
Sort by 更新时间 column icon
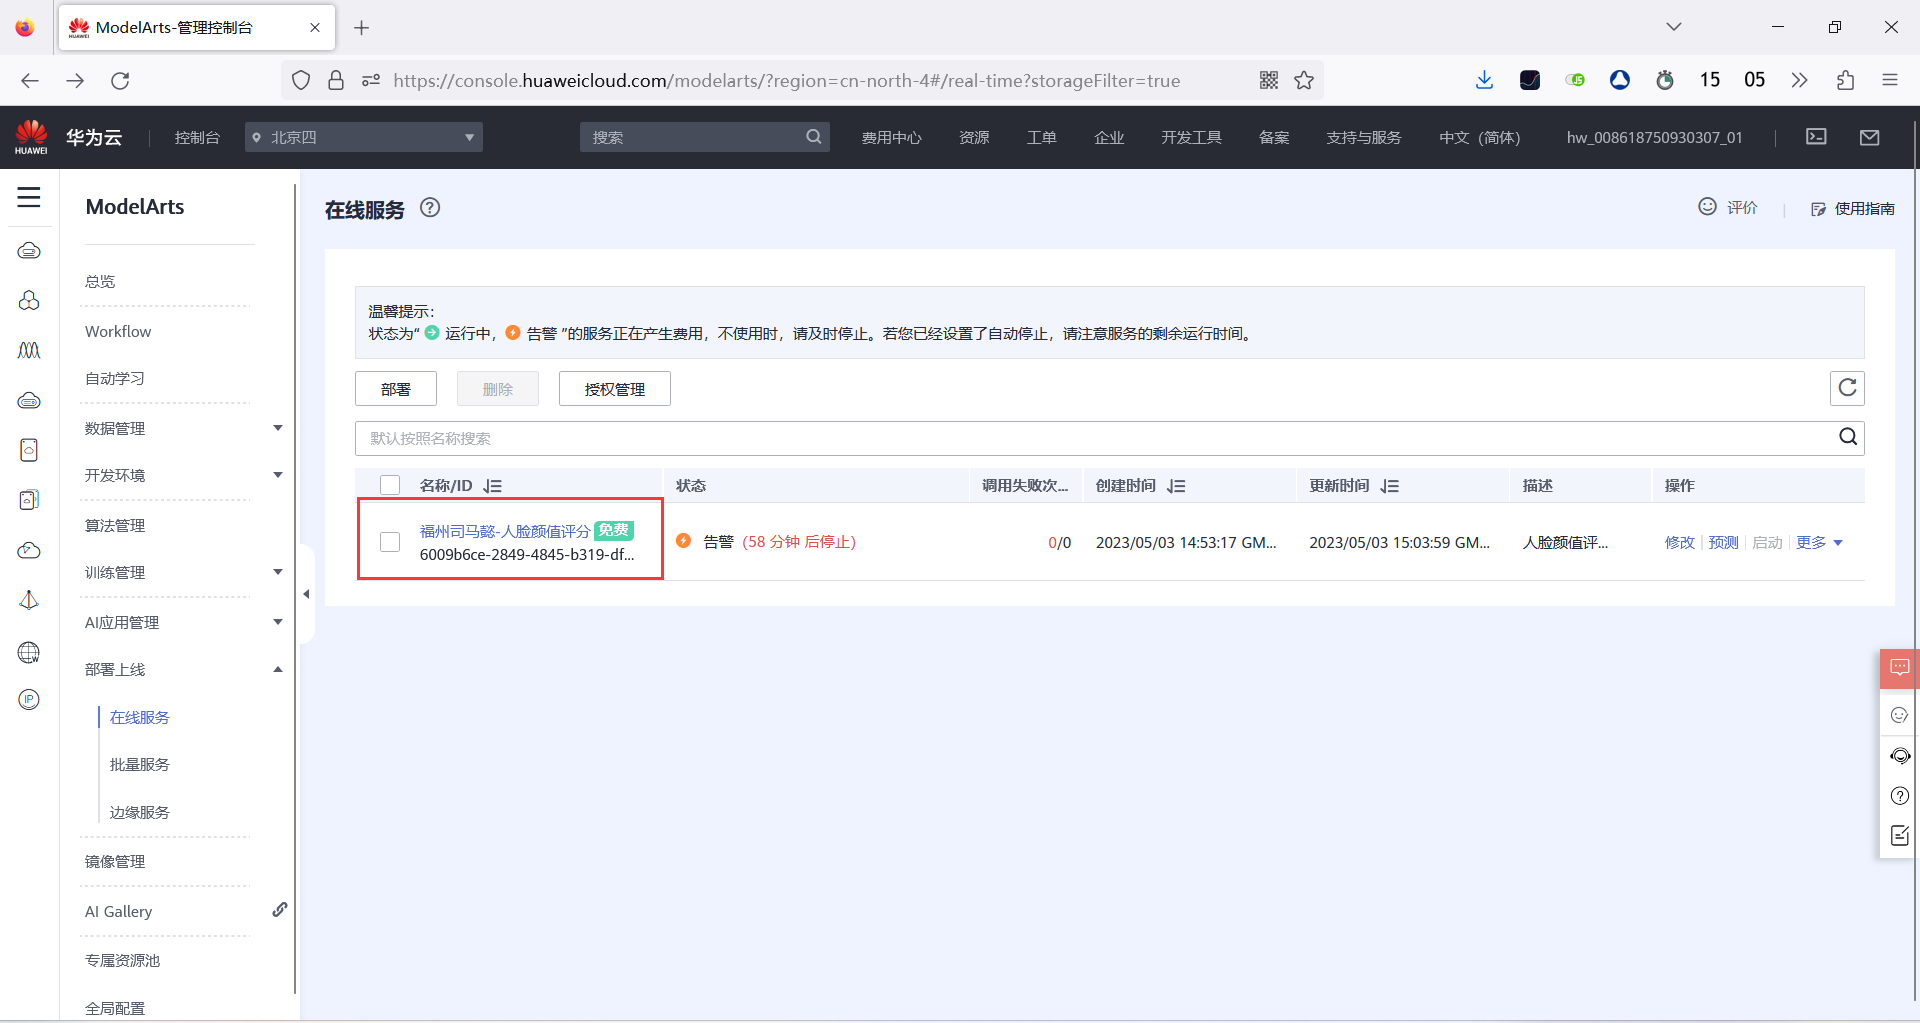click(1390, 486)
